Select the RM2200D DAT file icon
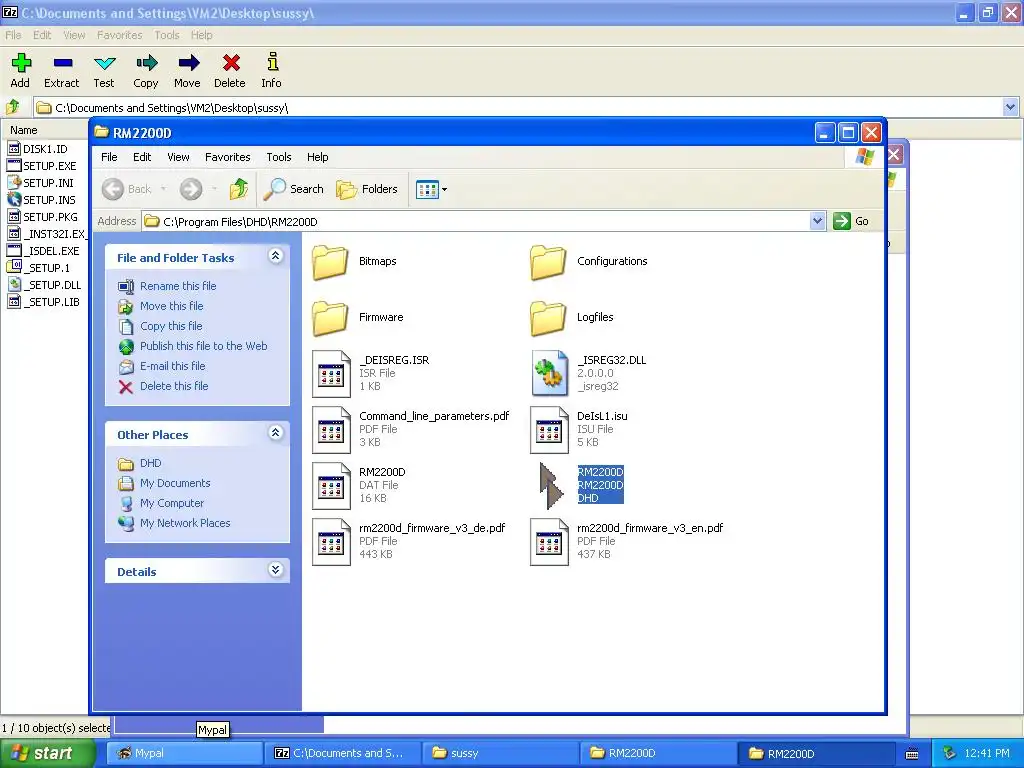 tap(331, 486)
